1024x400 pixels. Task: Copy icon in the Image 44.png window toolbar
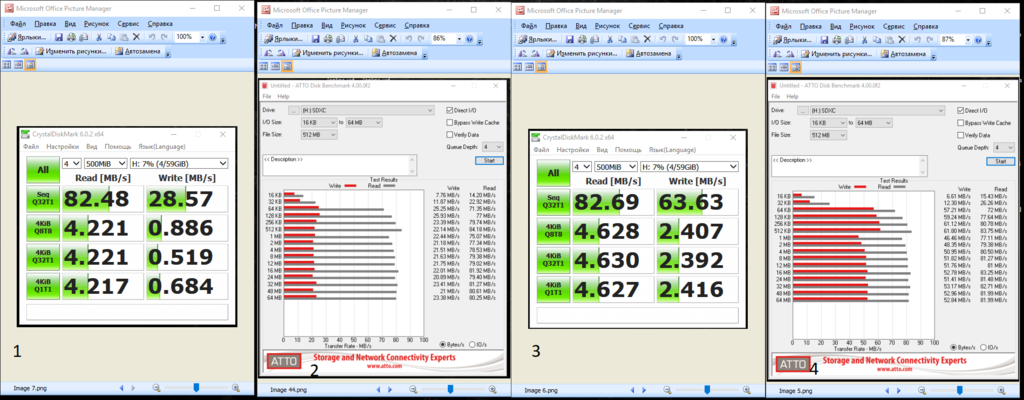[x=368, y=39]
